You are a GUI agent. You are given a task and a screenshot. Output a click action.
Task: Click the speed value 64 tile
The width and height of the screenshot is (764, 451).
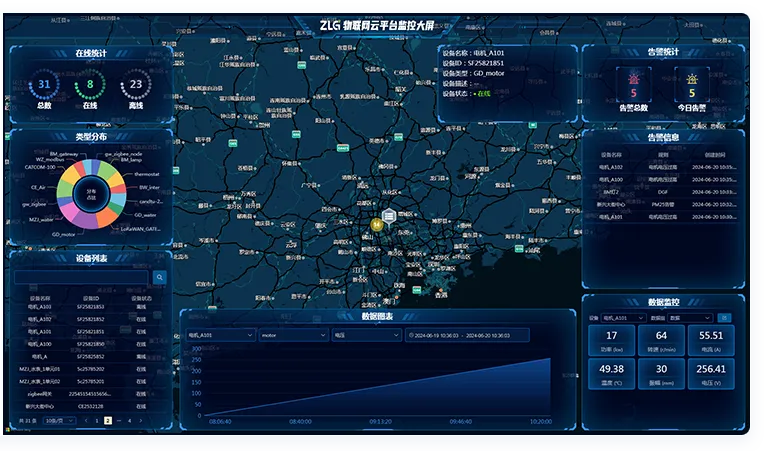click(x=661, y=340)
